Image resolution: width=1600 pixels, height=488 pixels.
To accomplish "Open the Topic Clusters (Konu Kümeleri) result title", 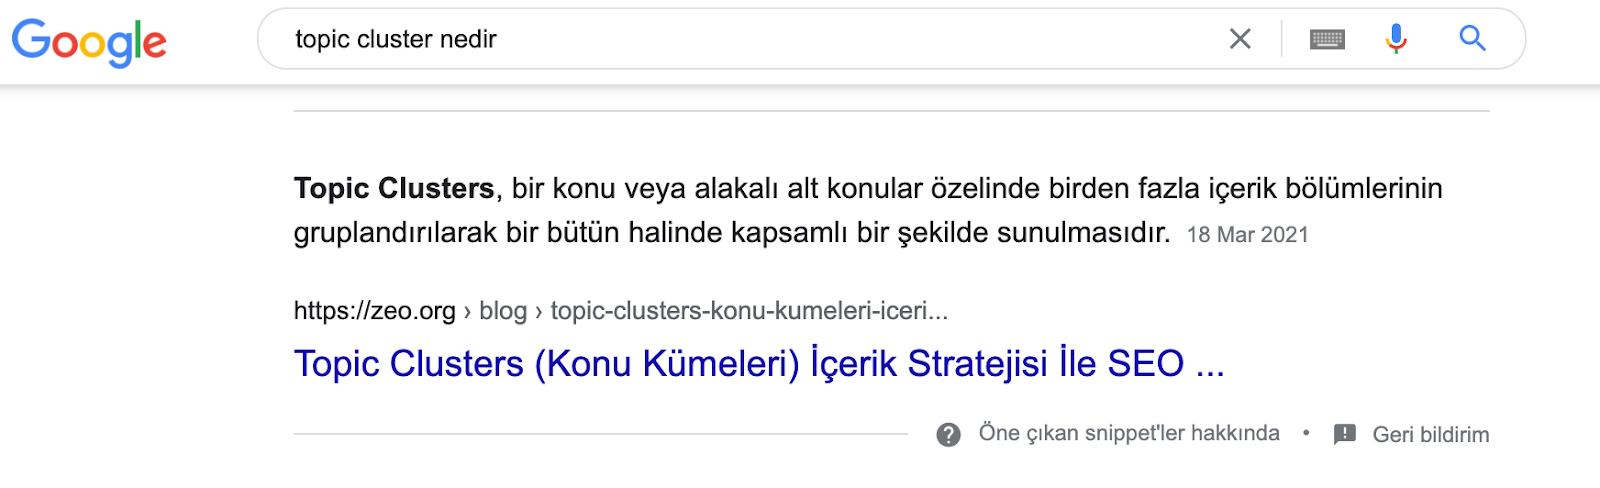I will click(758, 364).
